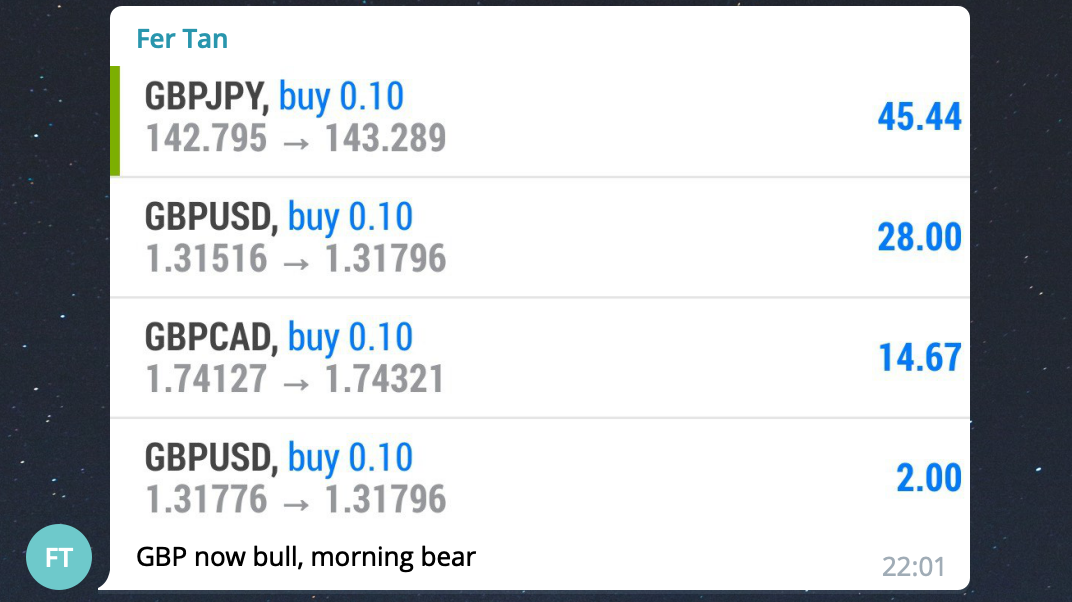The image size is (1072, 602).
Task: Click the price 142.795 in GBPJPY row
Action: tap(206, 138)
